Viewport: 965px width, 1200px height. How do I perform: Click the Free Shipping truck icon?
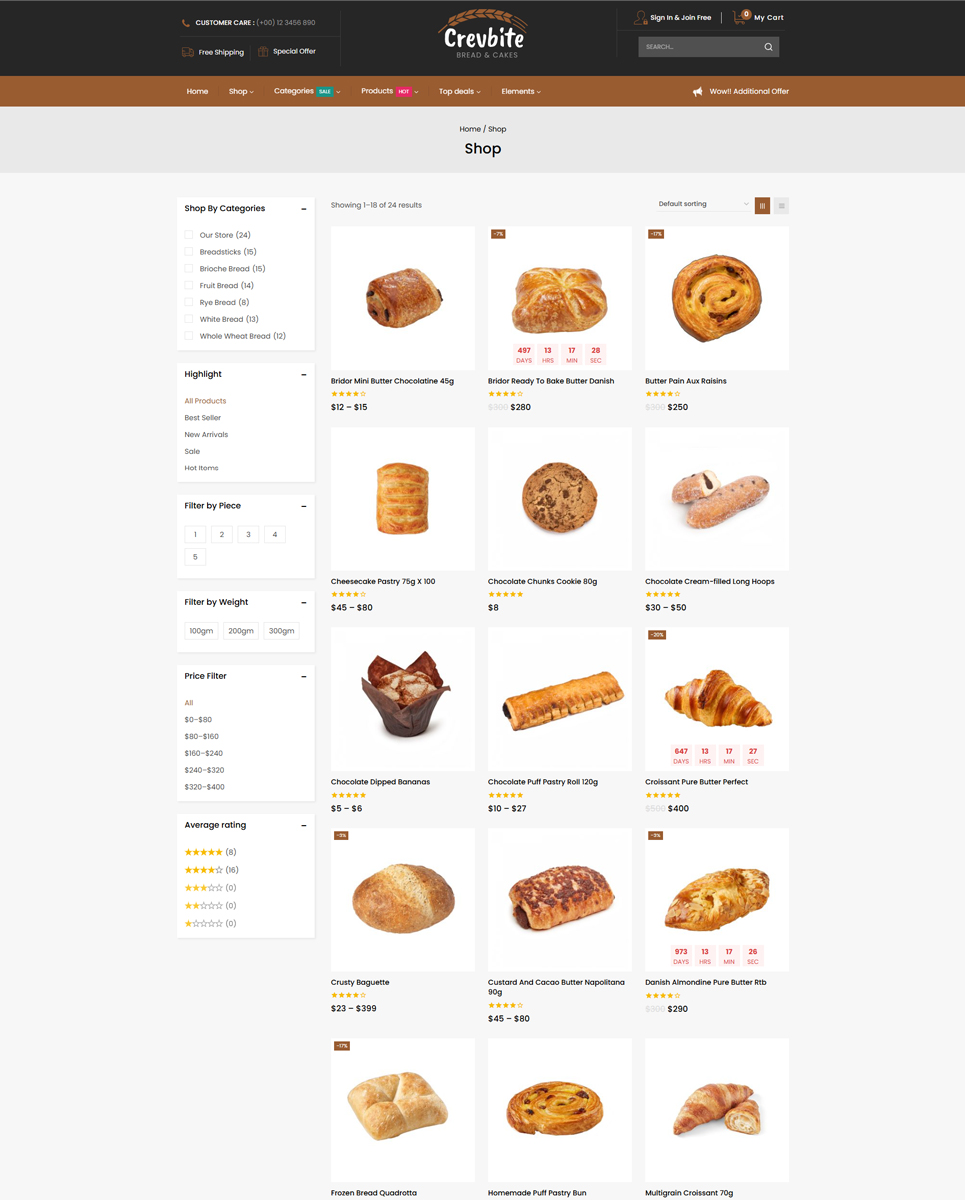(x=188, y=52)
